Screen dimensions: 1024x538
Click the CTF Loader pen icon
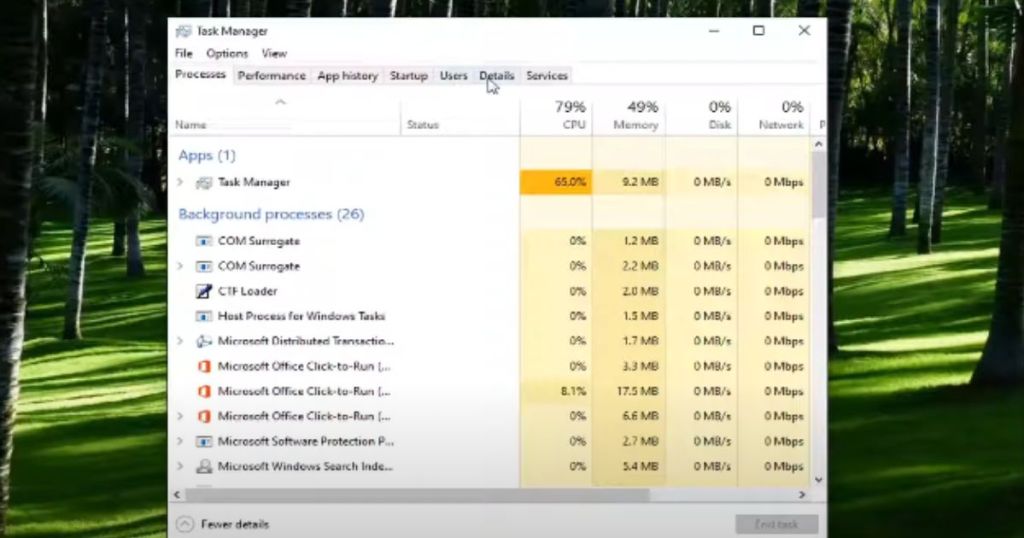point(204,291)
